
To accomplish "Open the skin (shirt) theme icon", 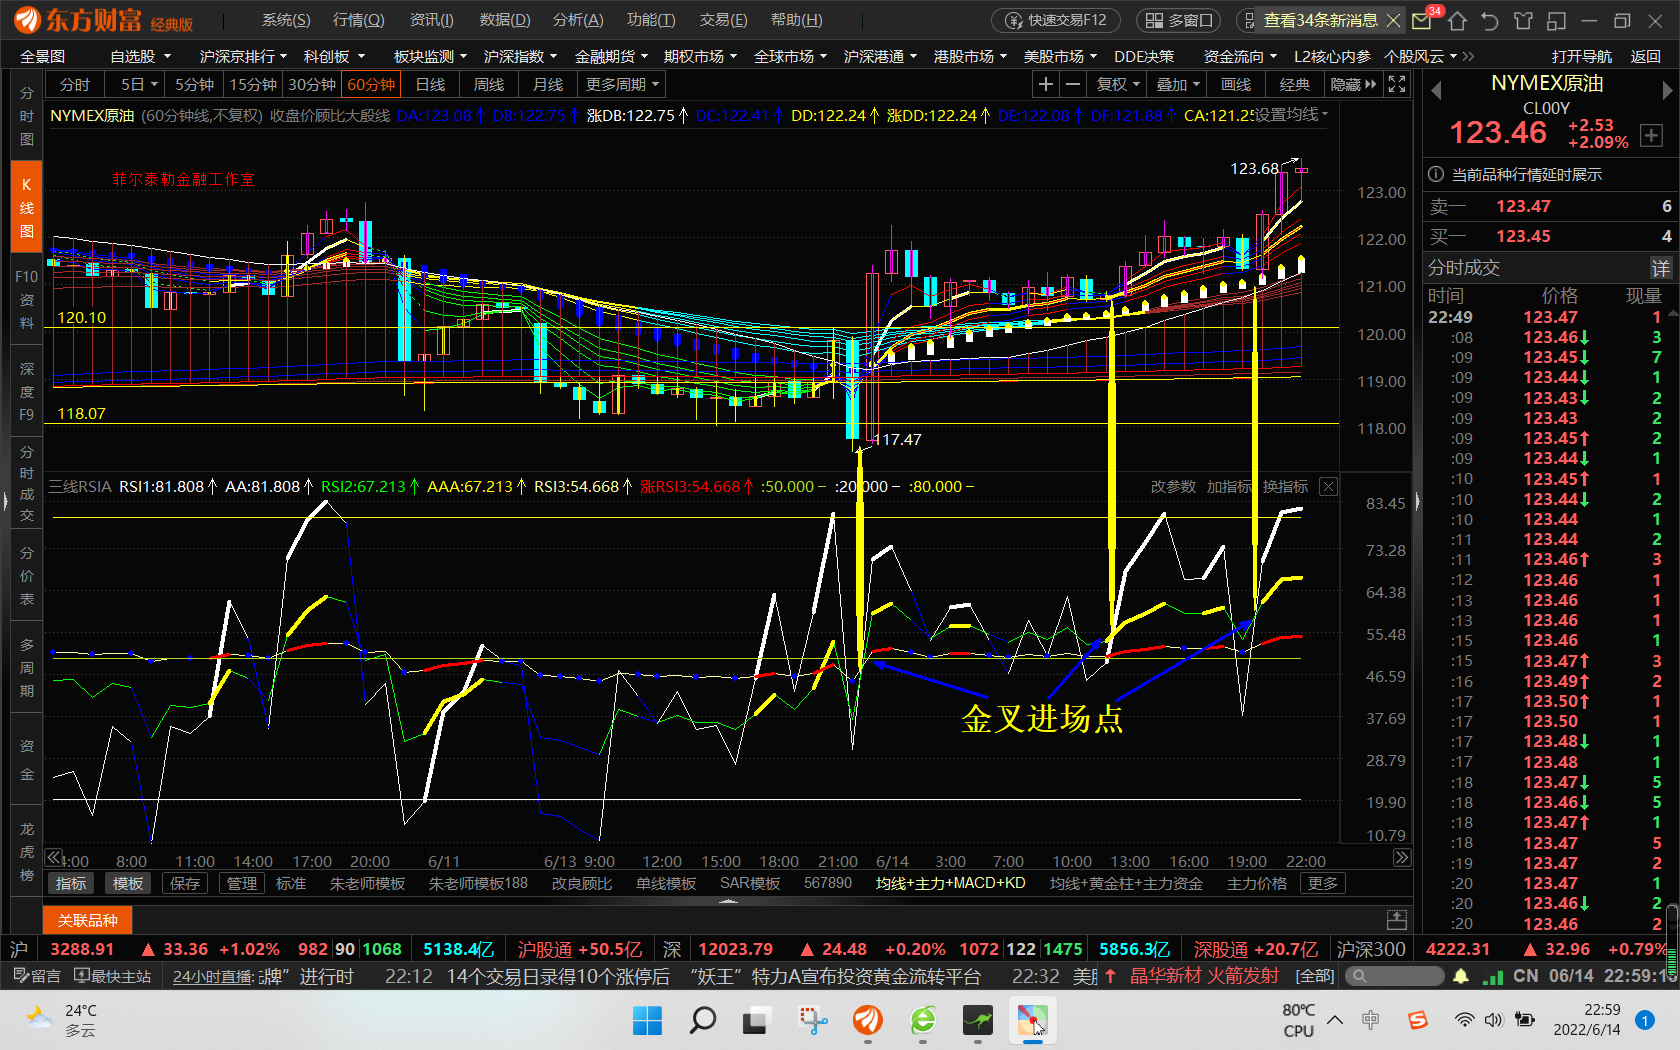I will [1523, 20].
